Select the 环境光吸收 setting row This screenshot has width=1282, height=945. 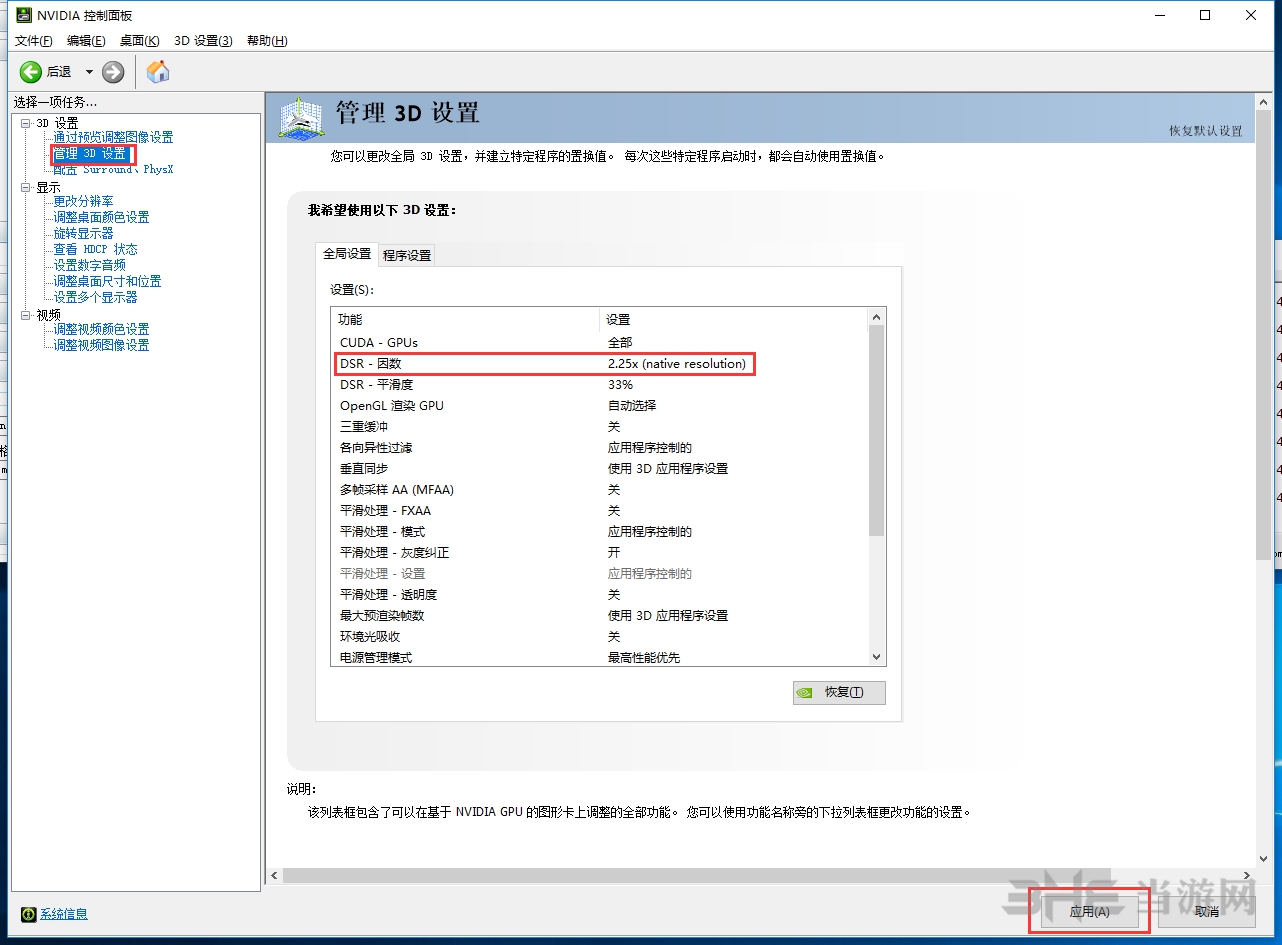(x=599, y=636)
